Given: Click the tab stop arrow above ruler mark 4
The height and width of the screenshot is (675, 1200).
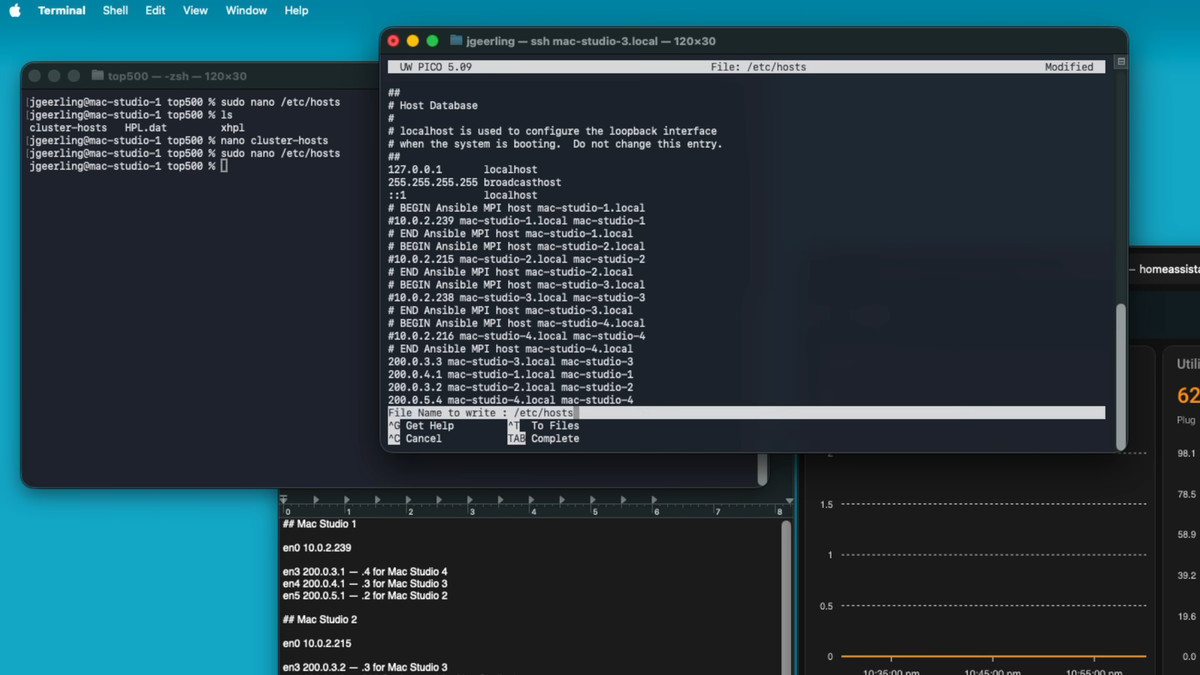Looking at the screenshot, I should pyautogui.click(x=530, y=500).
